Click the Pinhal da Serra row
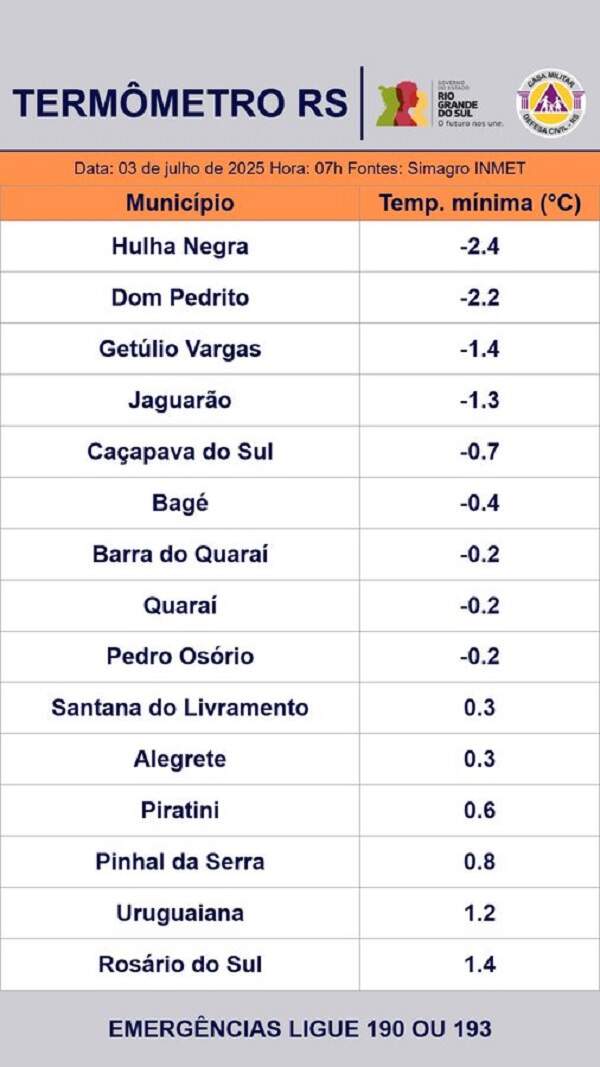Image resolution: width=600 pixels, height=1067 pixels. pos(300,861)
